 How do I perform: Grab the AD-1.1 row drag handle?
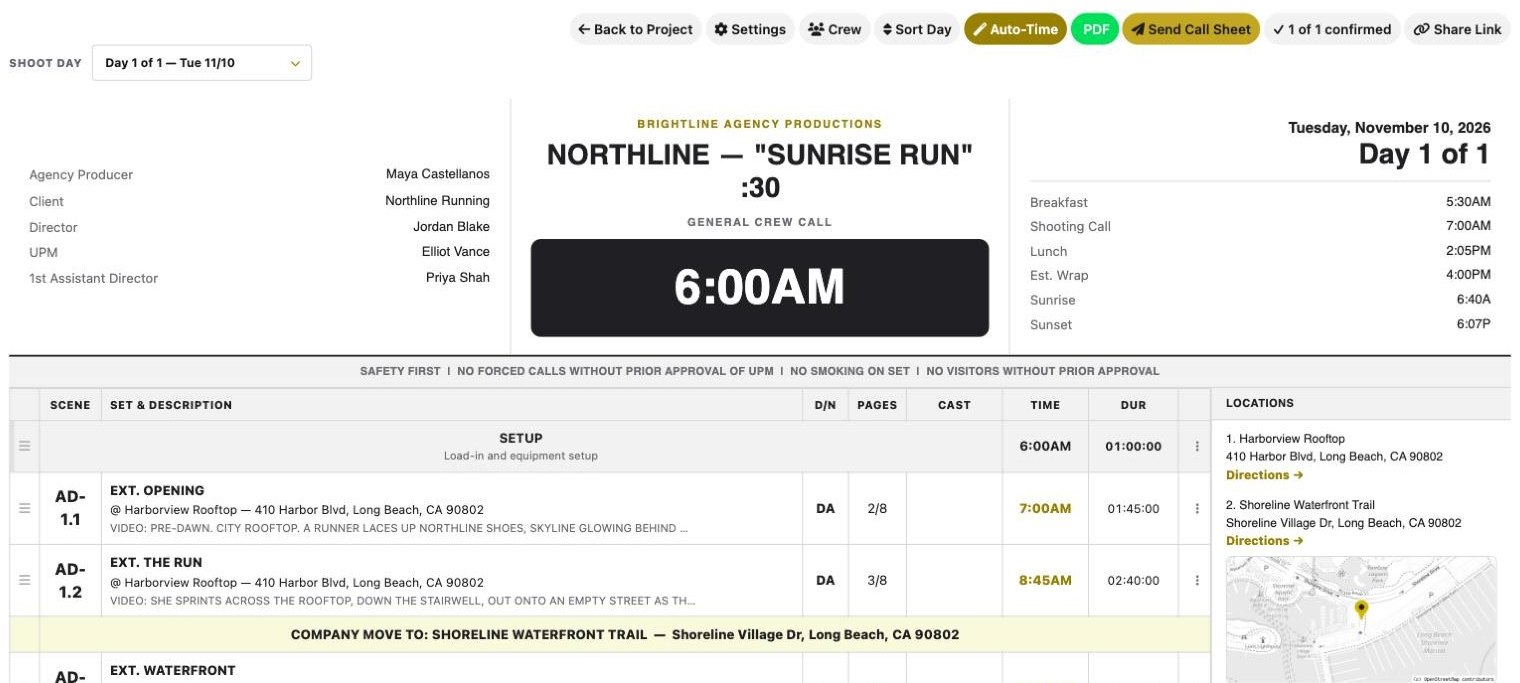[25, 508]
